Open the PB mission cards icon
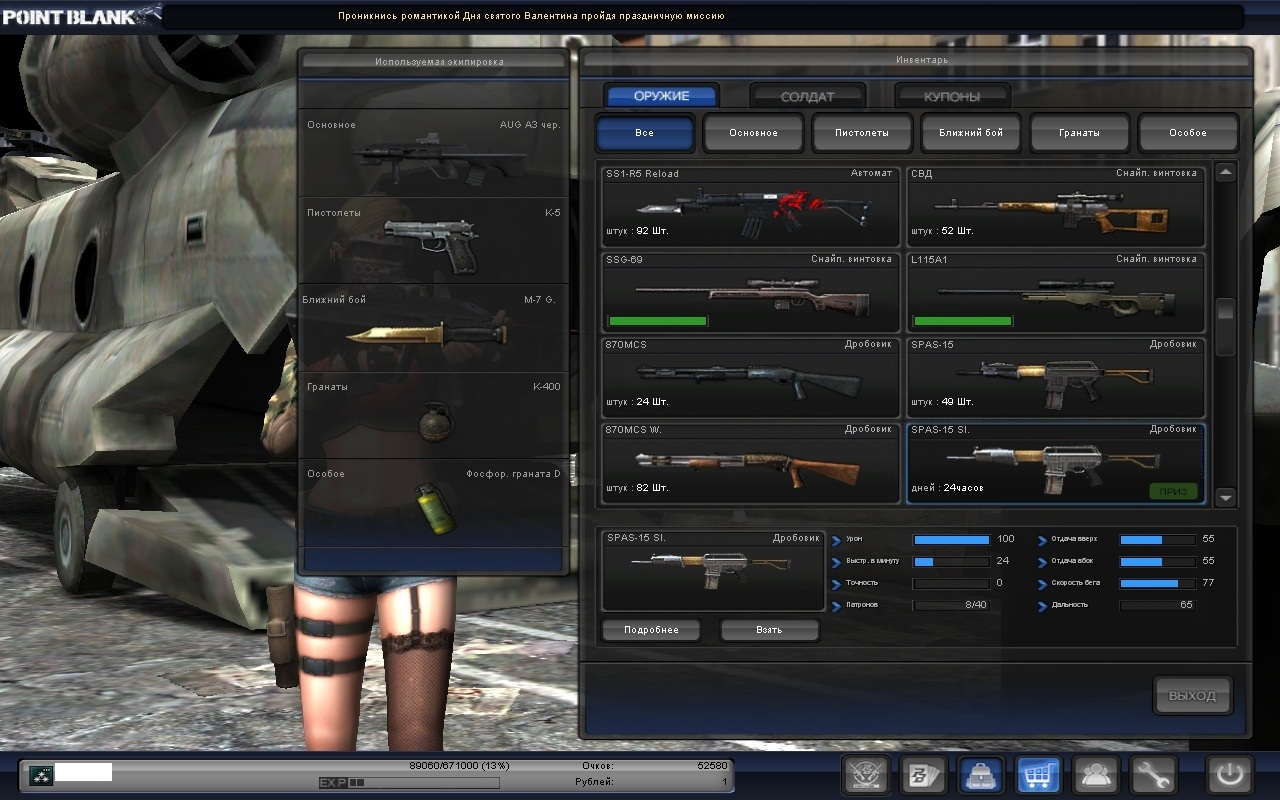1280x800 pixels. coord(923,775)
